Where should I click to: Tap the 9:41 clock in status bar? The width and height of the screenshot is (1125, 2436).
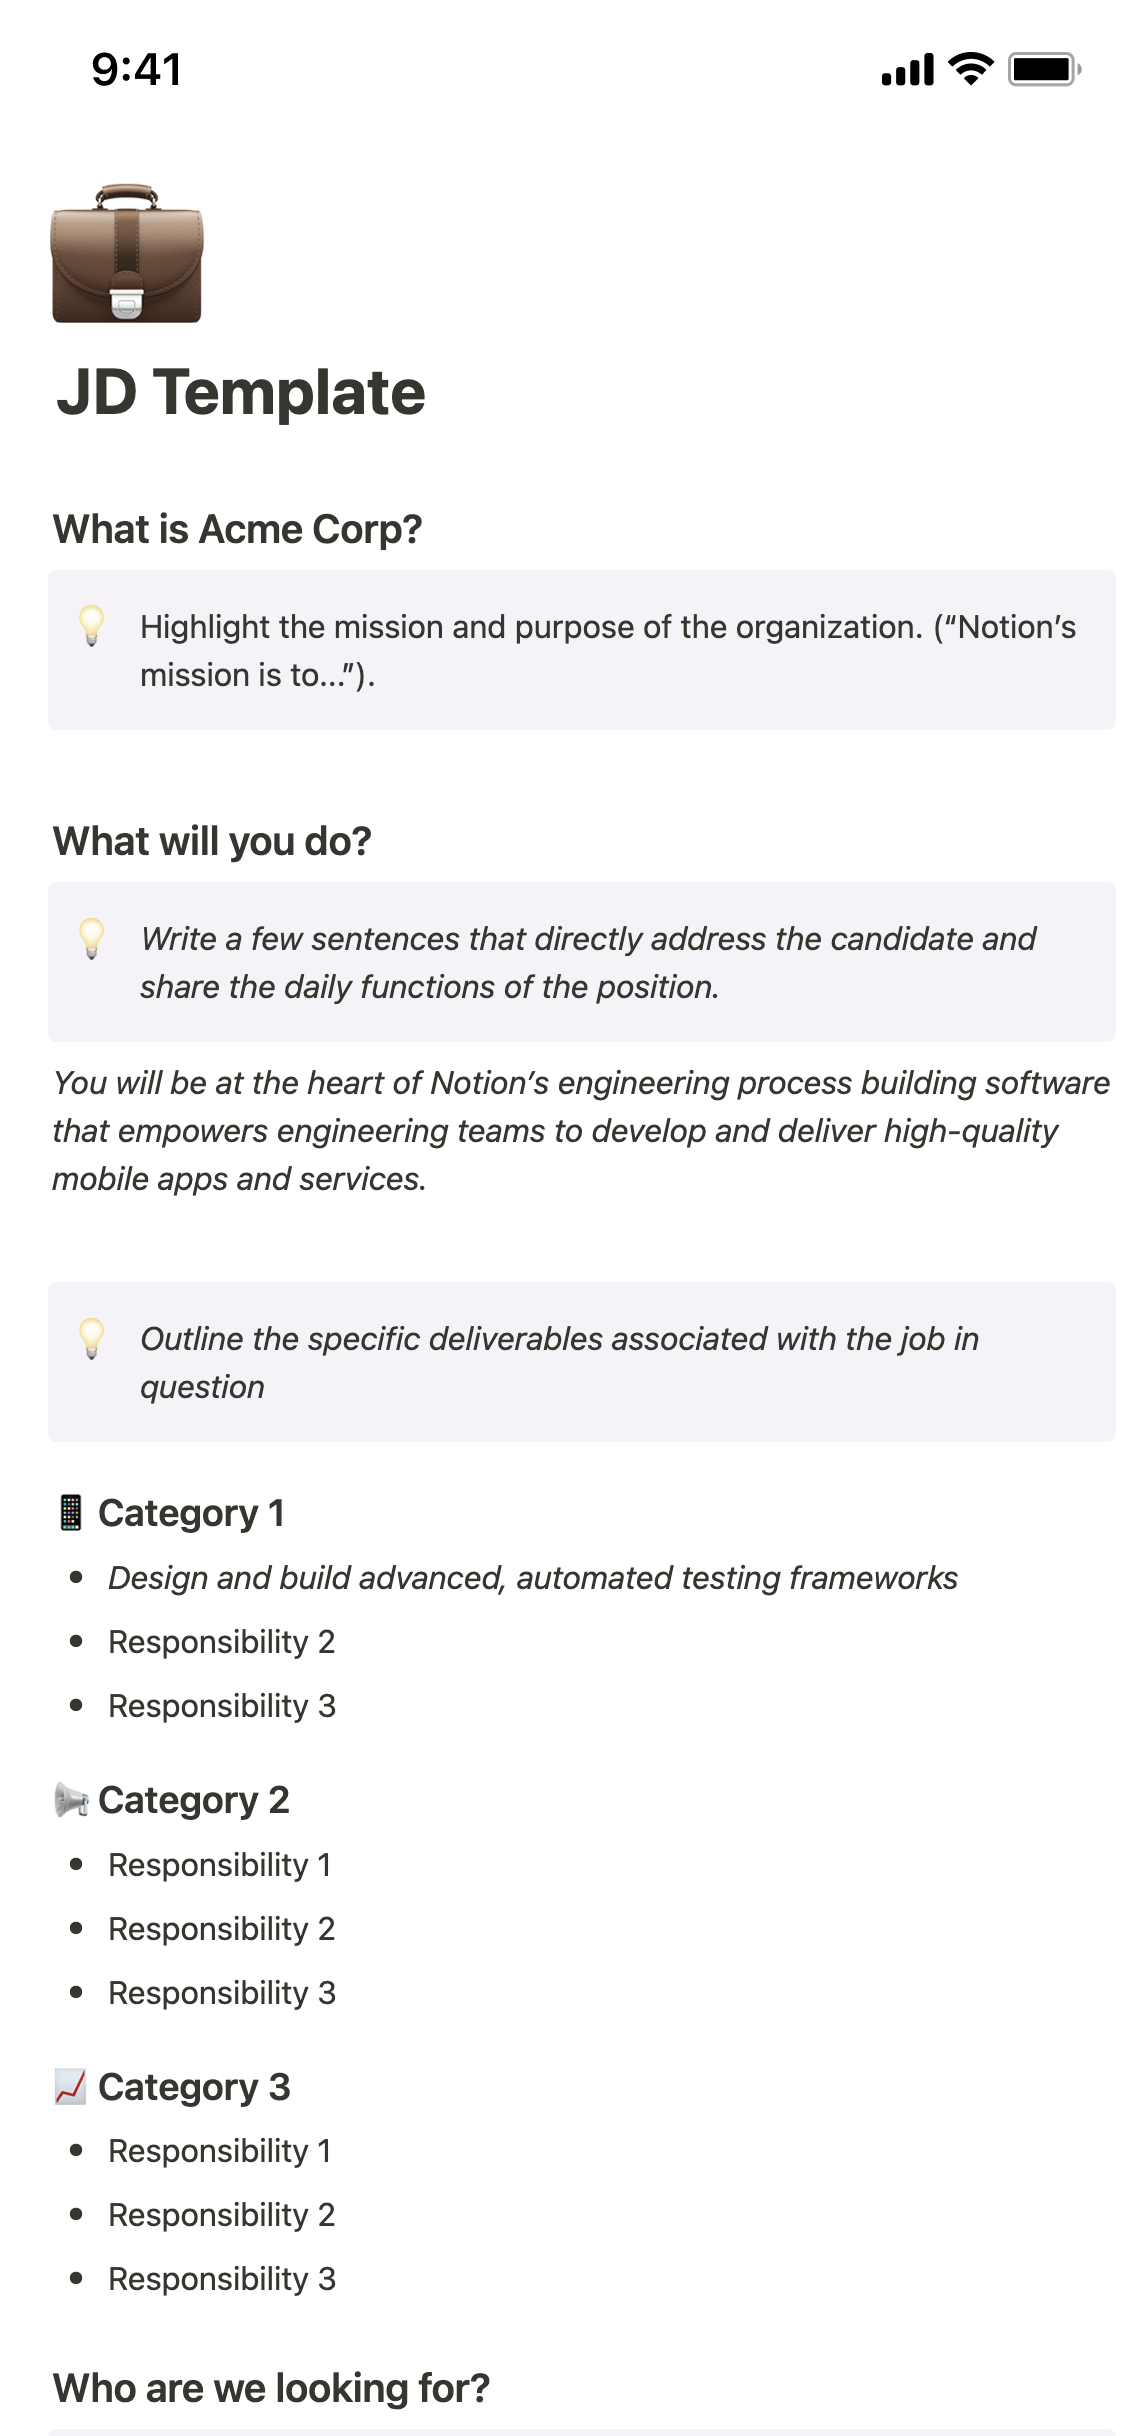(x=136, y=70)
